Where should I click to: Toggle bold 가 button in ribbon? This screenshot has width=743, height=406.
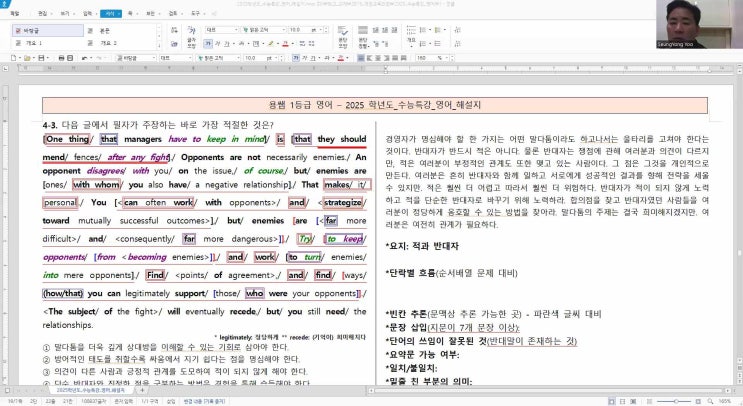tap(210, 44)
